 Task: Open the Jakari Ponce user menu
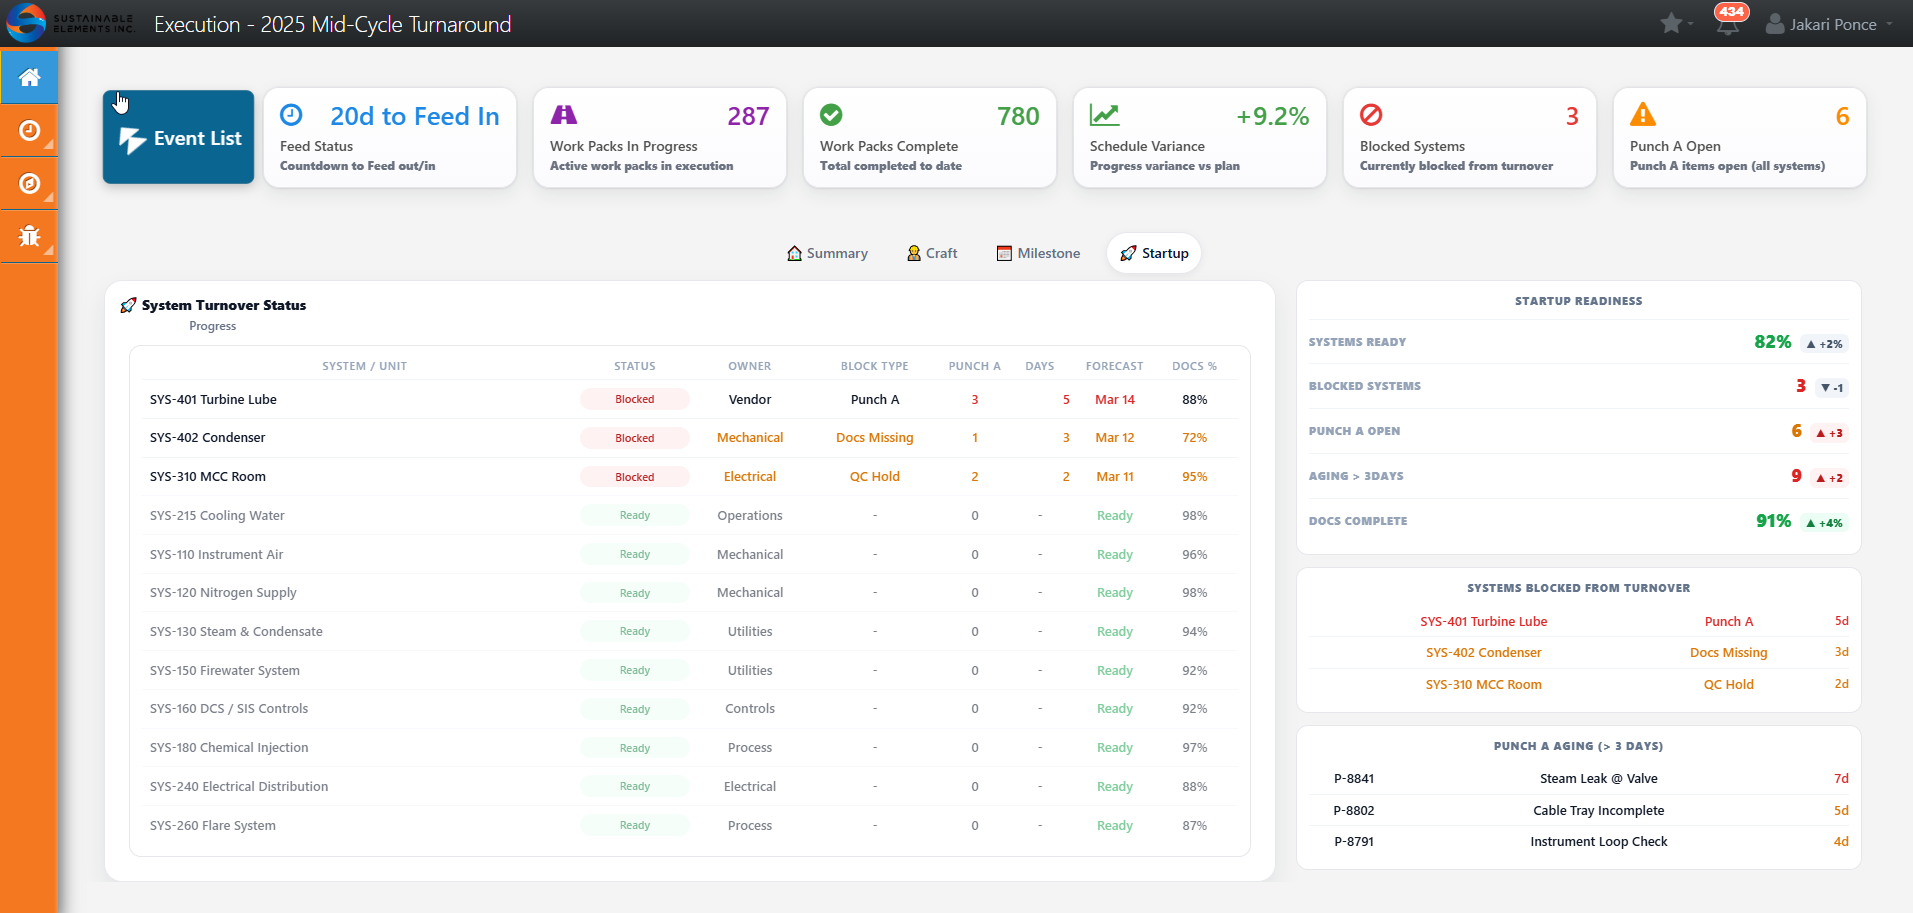click(x=1829, y=24)
